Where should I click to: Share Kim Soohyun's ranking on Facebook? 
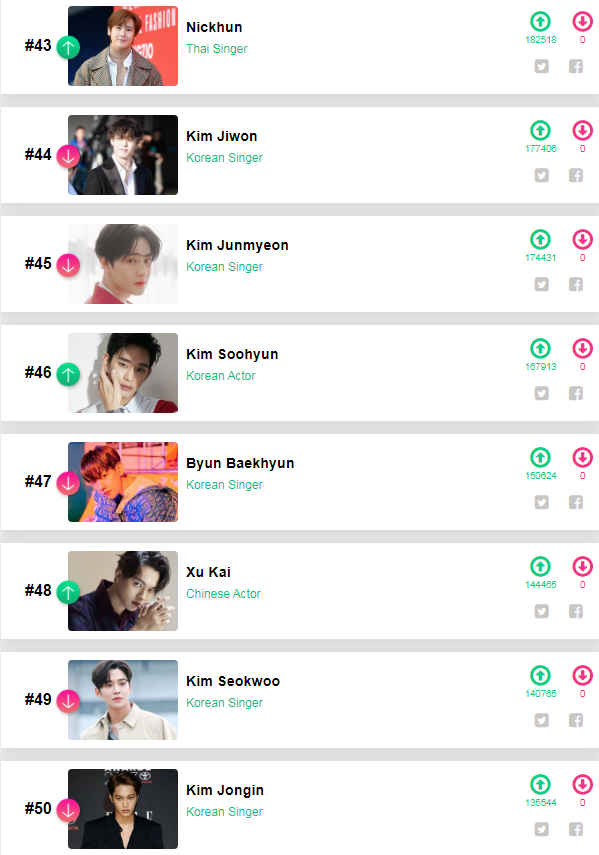point(576,393)
